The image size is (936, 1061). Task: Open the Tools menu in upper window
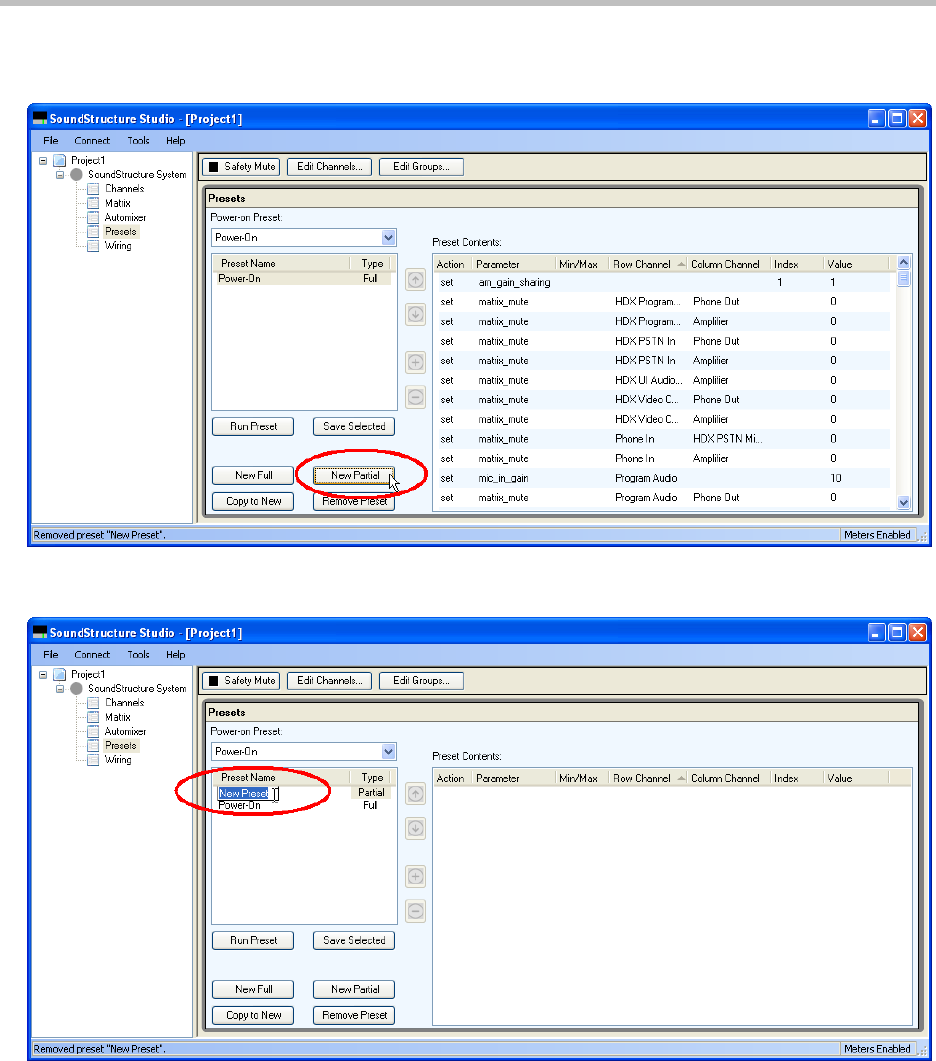pyautogui.click(x=138, y=141)
